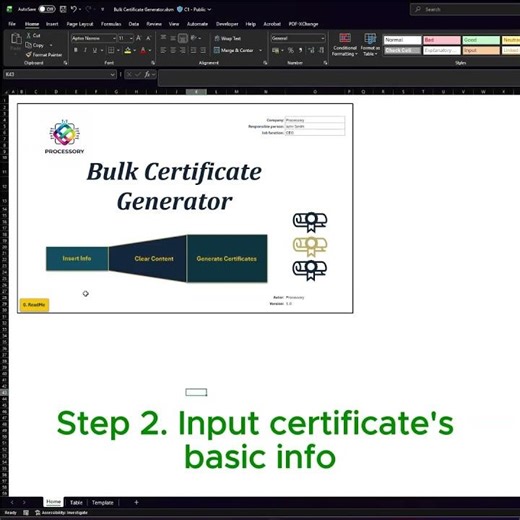Increase font size with larger A icon
The width and height of the screenshot is (520, 520).
click(139, 38)
